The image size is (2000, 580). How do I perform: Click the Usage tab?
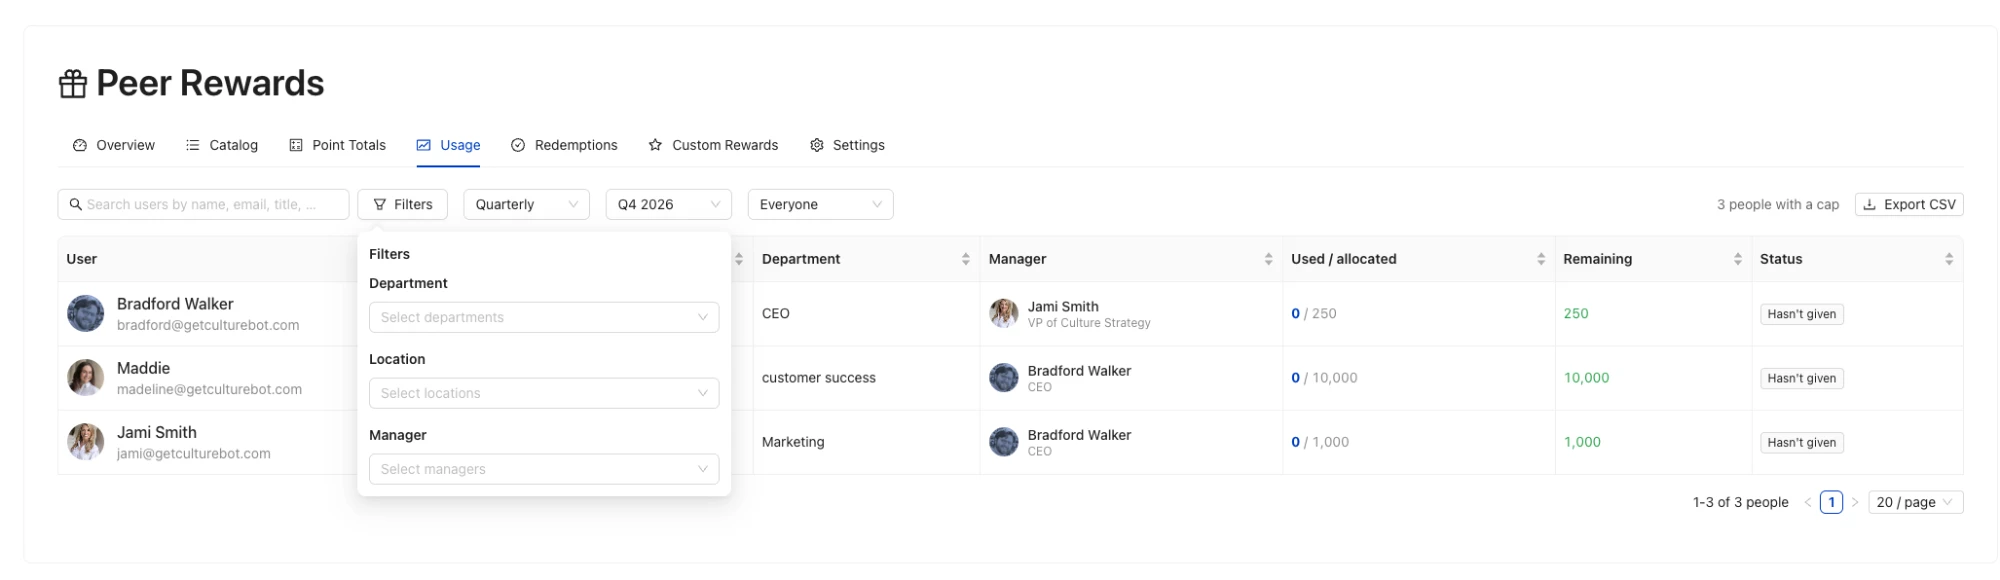448,145
